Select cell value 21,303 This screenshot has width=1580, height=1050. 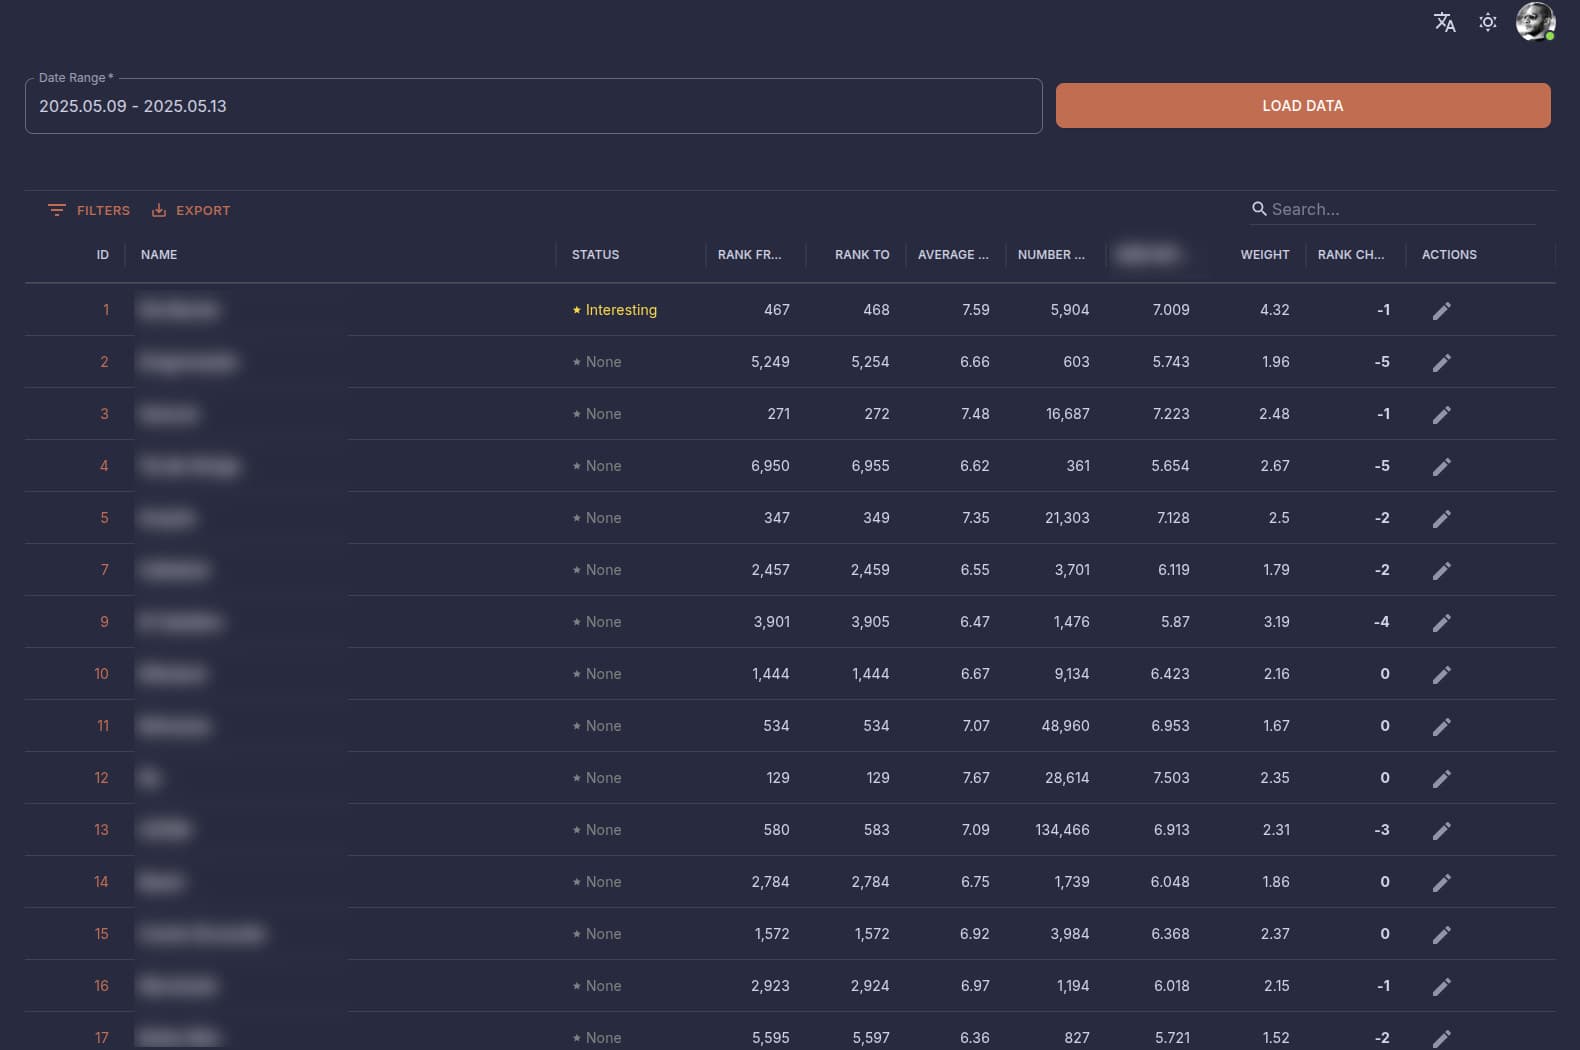(1067, 518)
